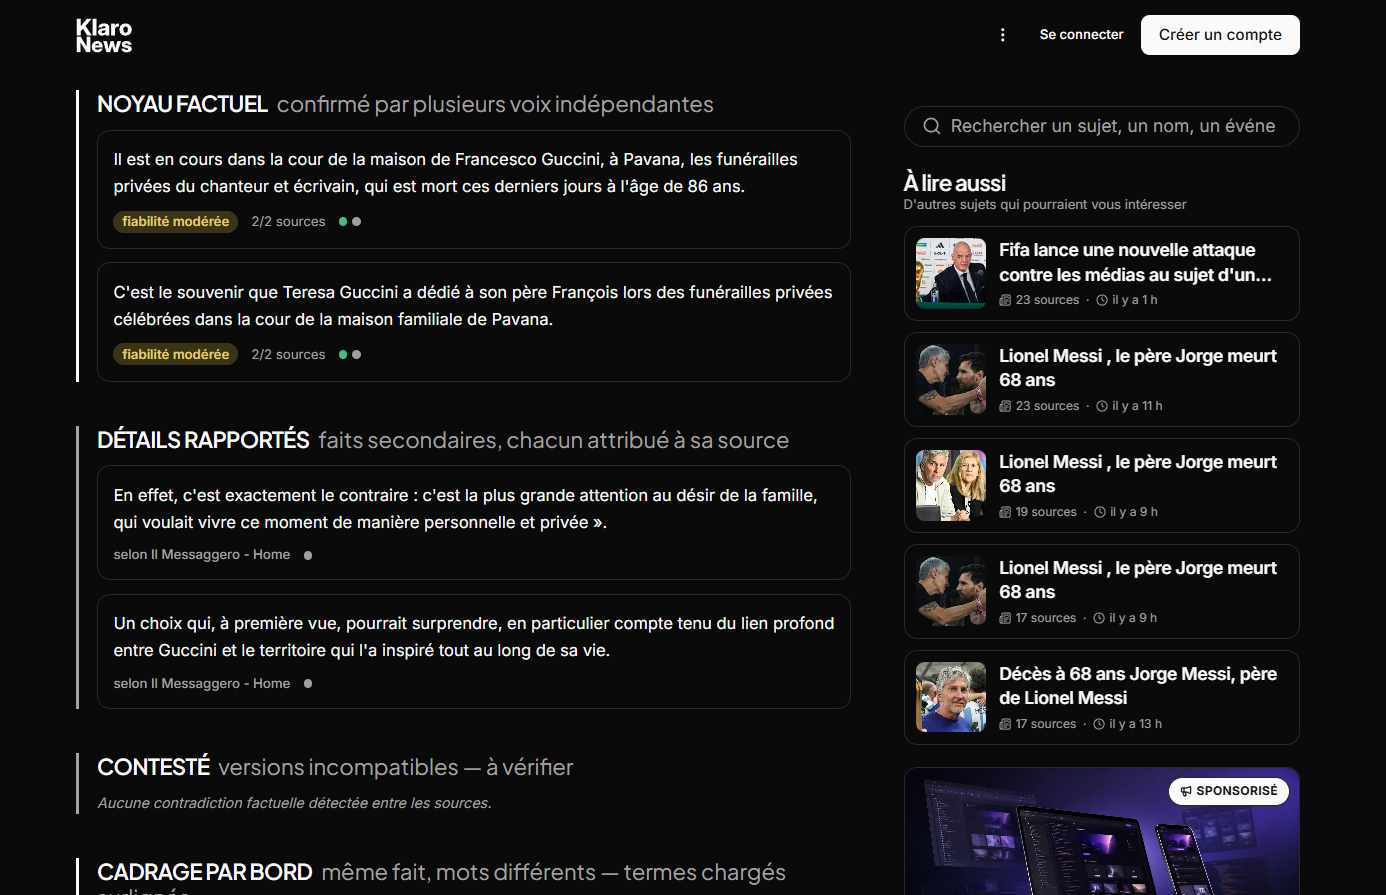This screenshot has width=1386, height=895.
Task: Open the thumbnail of the 23-source Messi card
Action: 951,379
